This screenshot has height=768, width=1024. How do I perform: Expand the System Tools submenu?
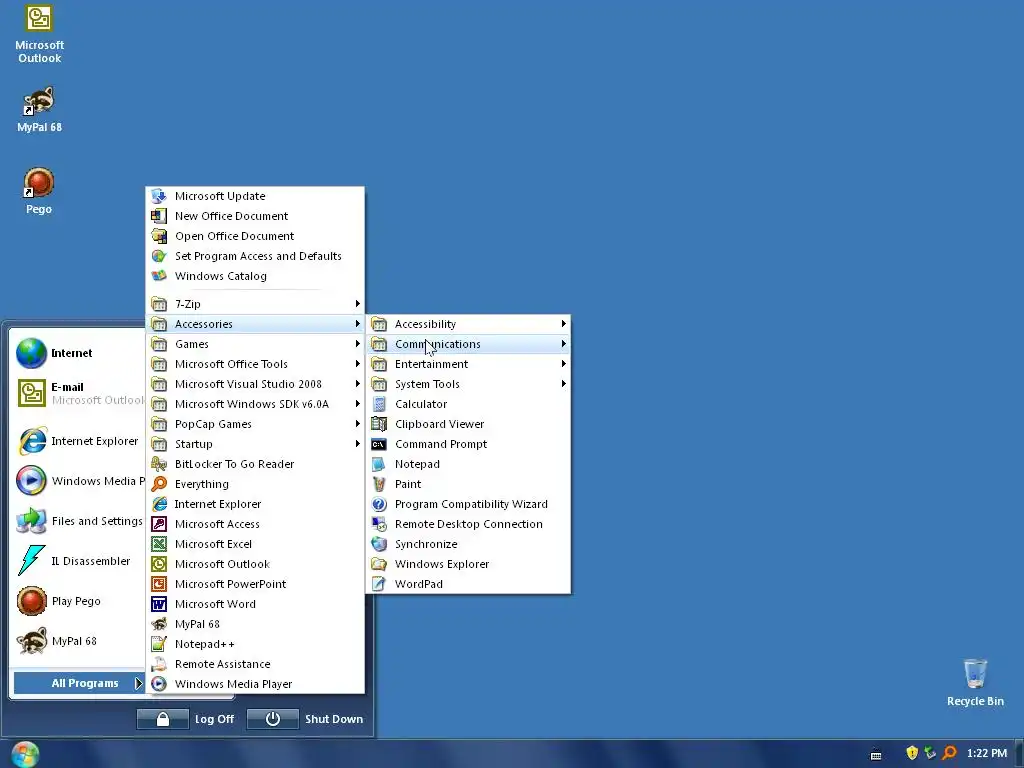click(x=468, y=384)
